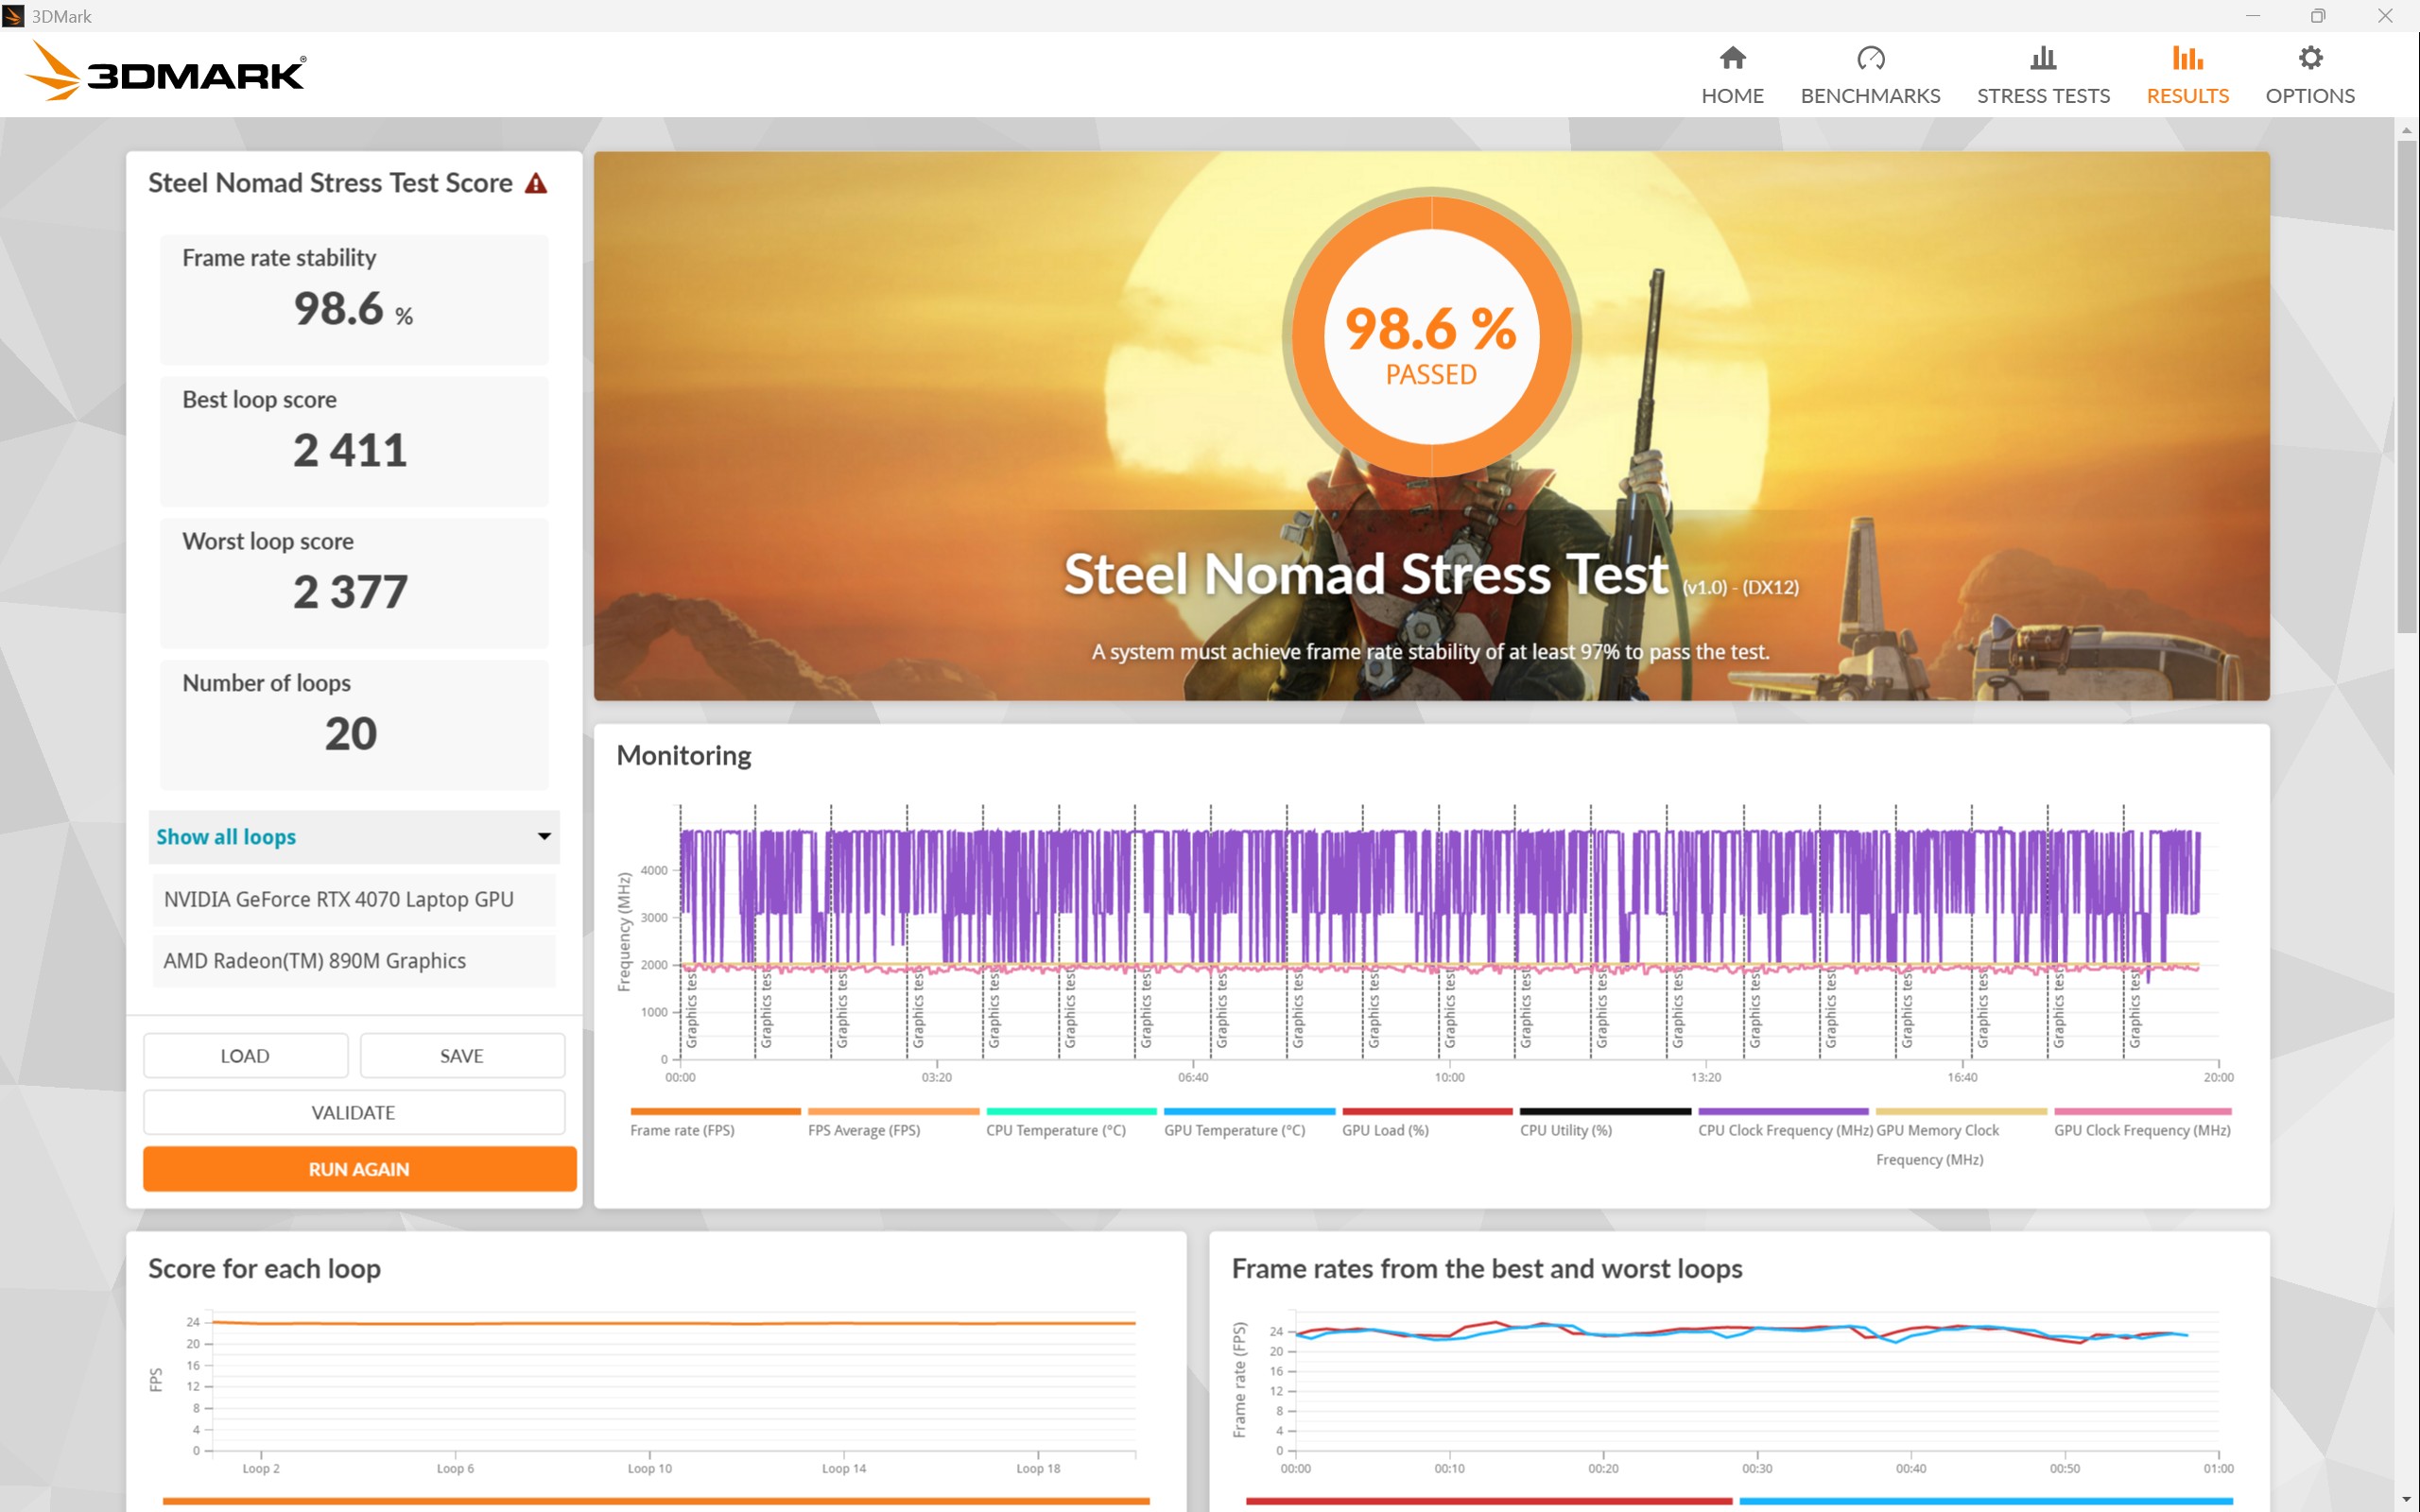2420x1512 pixels.
Task: Click Loop 2 label in score chart
Action: [x=261, y=1468]
